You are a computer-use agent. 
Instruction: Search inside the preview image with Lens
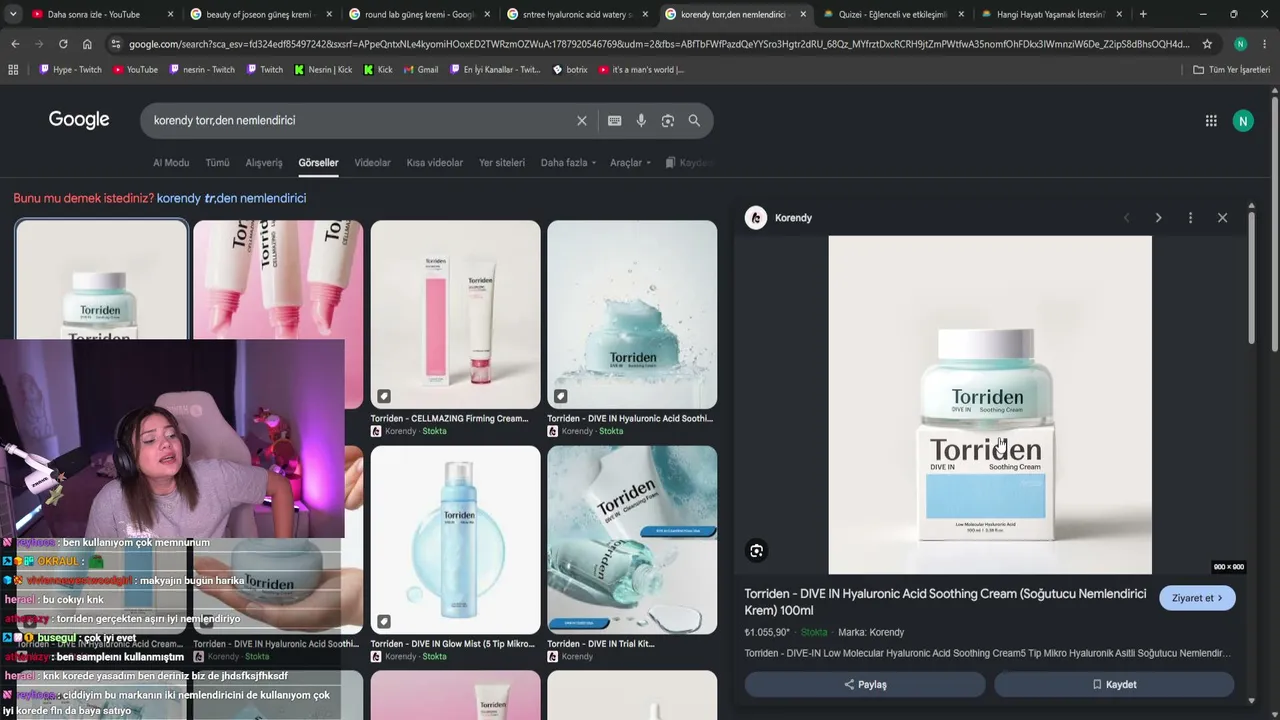click(757, 551)
